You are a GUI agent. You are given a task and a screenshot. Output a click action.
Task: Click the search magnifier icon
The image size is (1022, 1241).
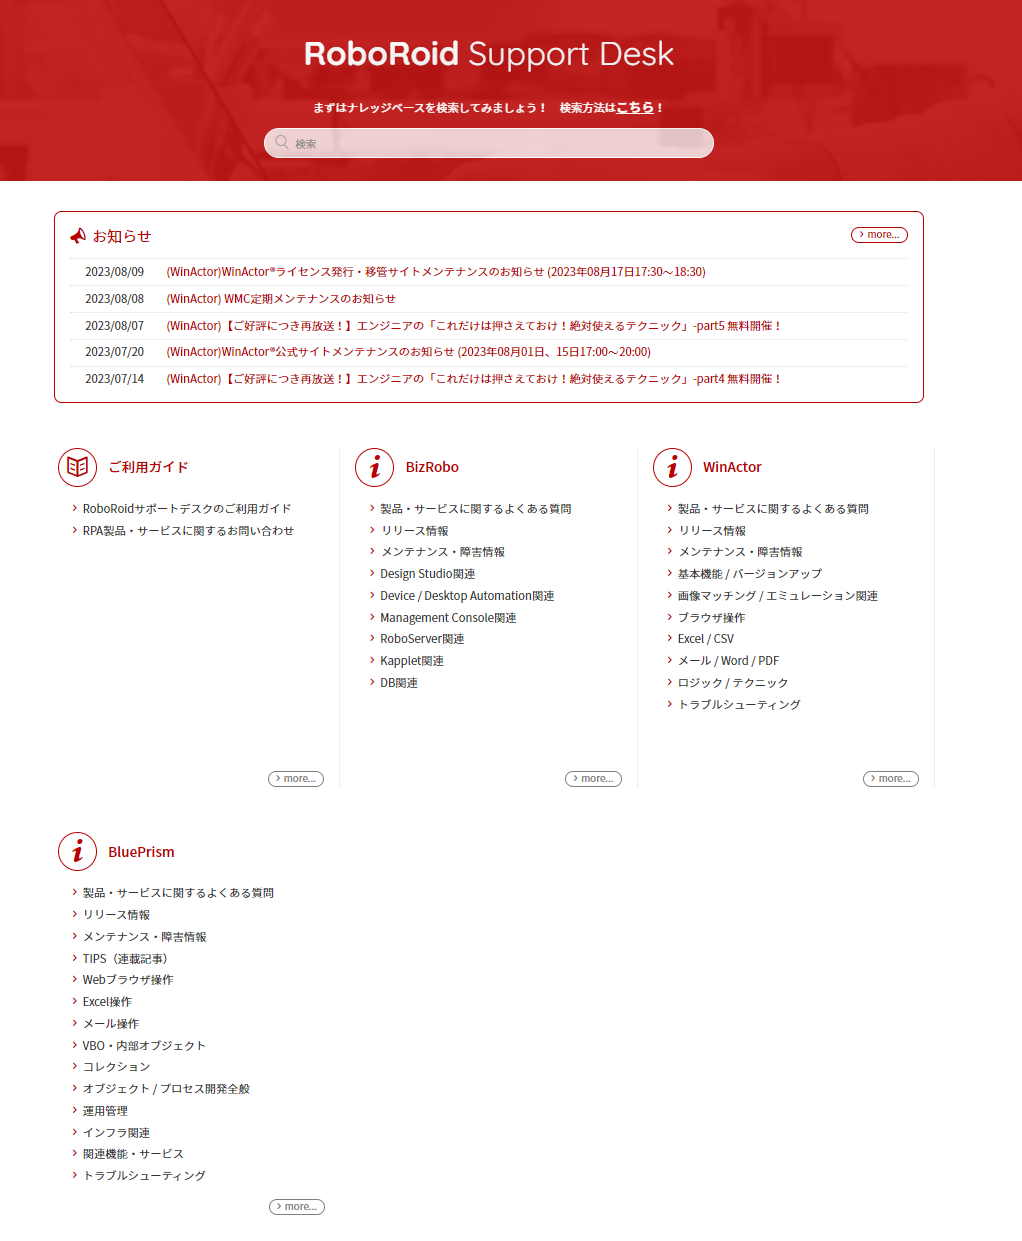coord(282,143)
